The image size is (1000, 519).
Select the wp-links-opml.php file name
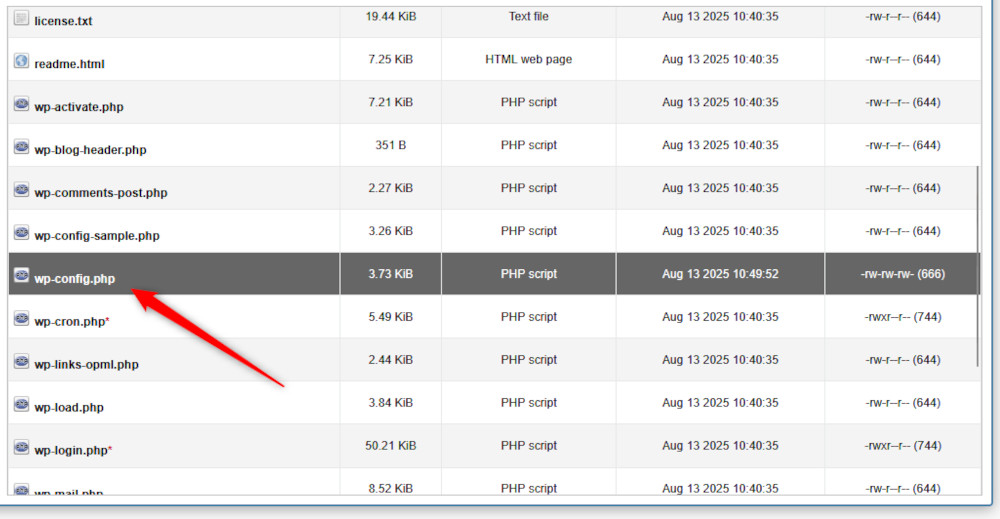click(x=86, y=364)
